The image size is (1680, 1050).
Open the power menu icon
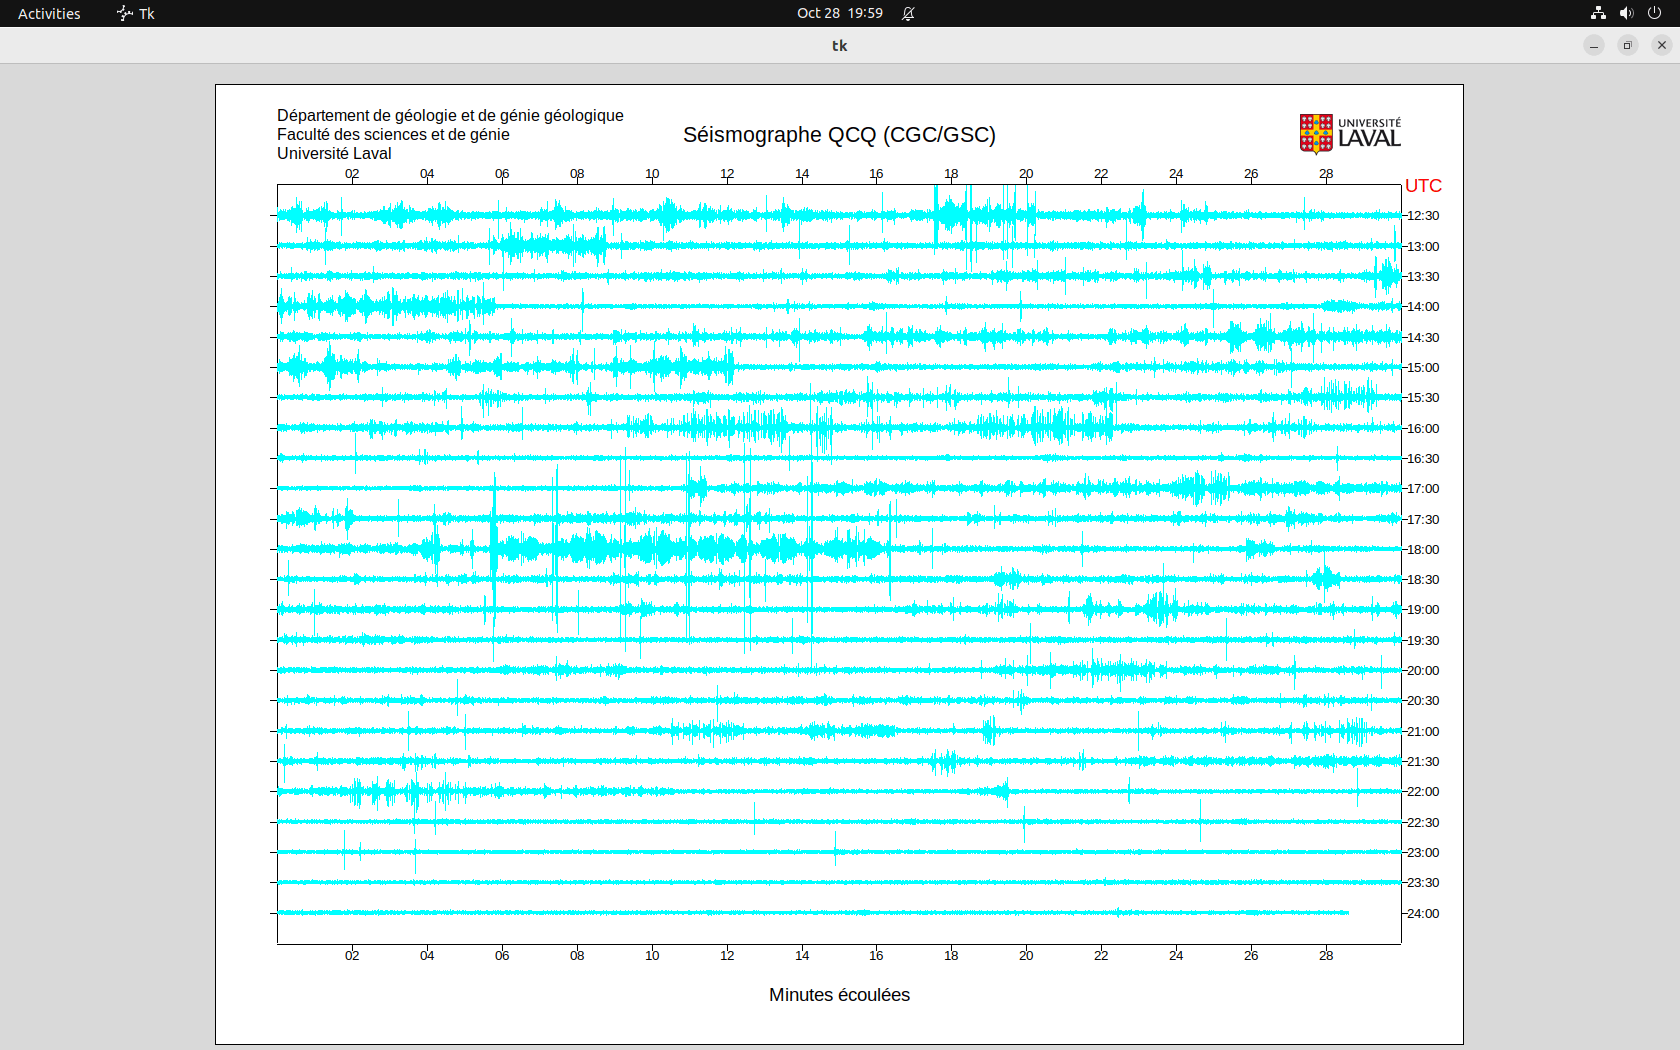(1654, 13)
